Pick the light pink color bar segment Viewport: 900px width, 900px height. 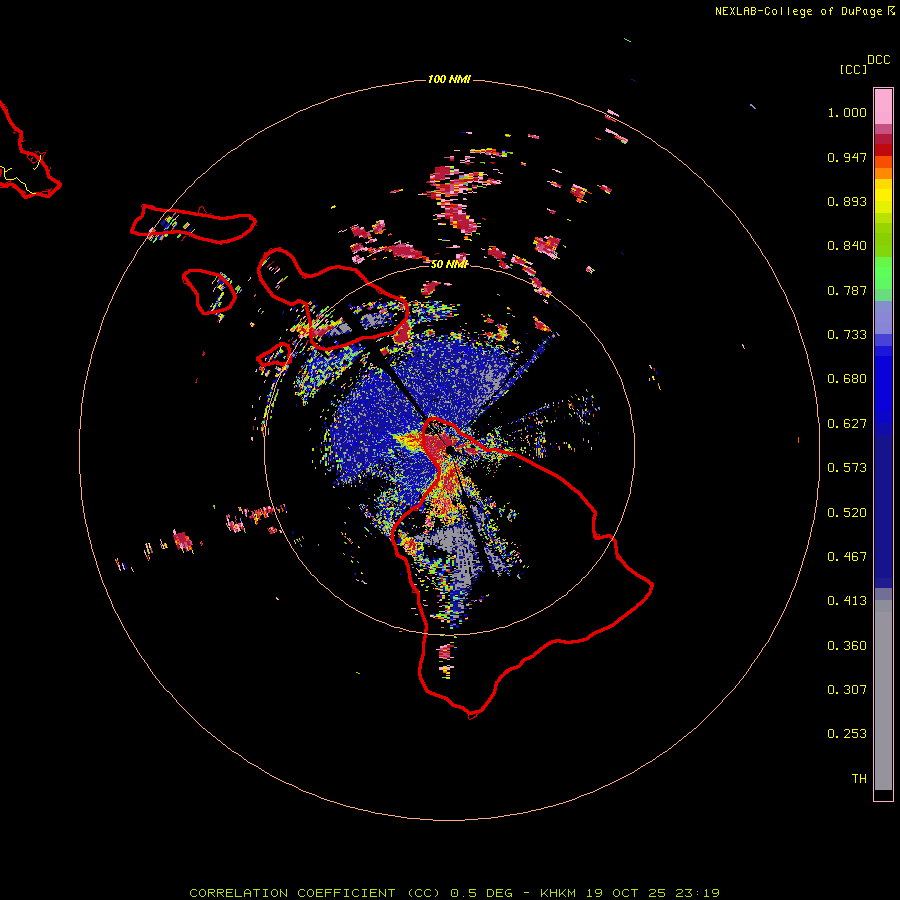pyautogui.click(x=883, y=107)
